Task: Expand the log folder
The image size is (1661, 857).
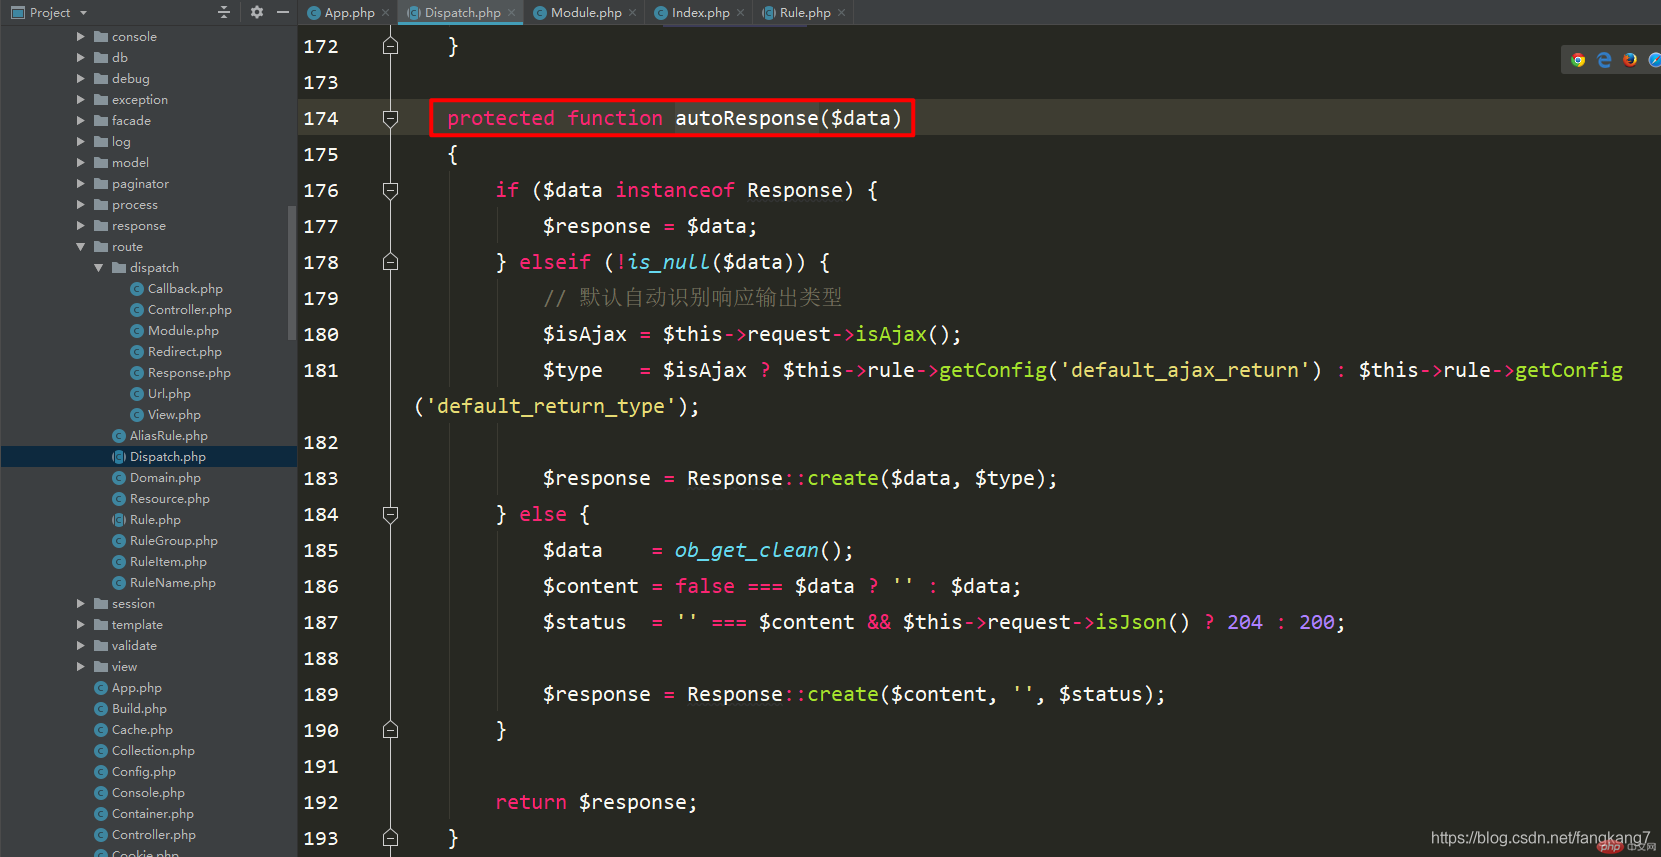Action: (x=81, y=141)
